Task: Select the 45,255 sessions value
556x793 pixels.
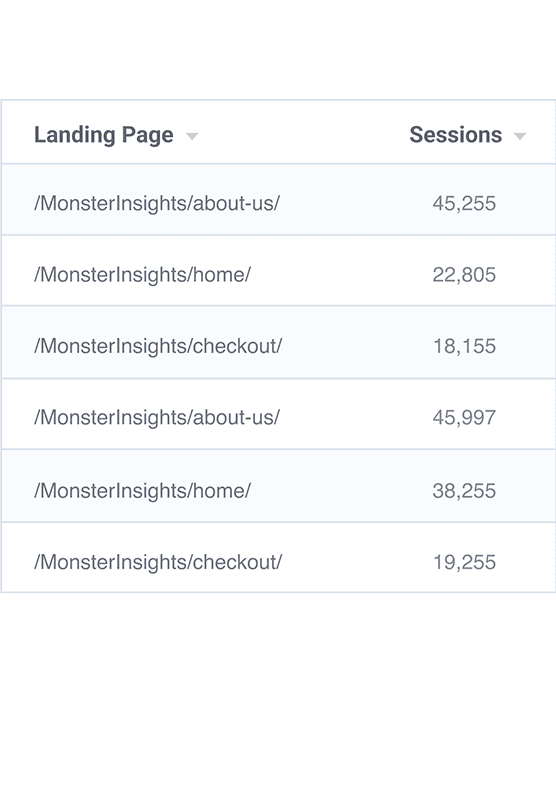Action: [464, 203]
